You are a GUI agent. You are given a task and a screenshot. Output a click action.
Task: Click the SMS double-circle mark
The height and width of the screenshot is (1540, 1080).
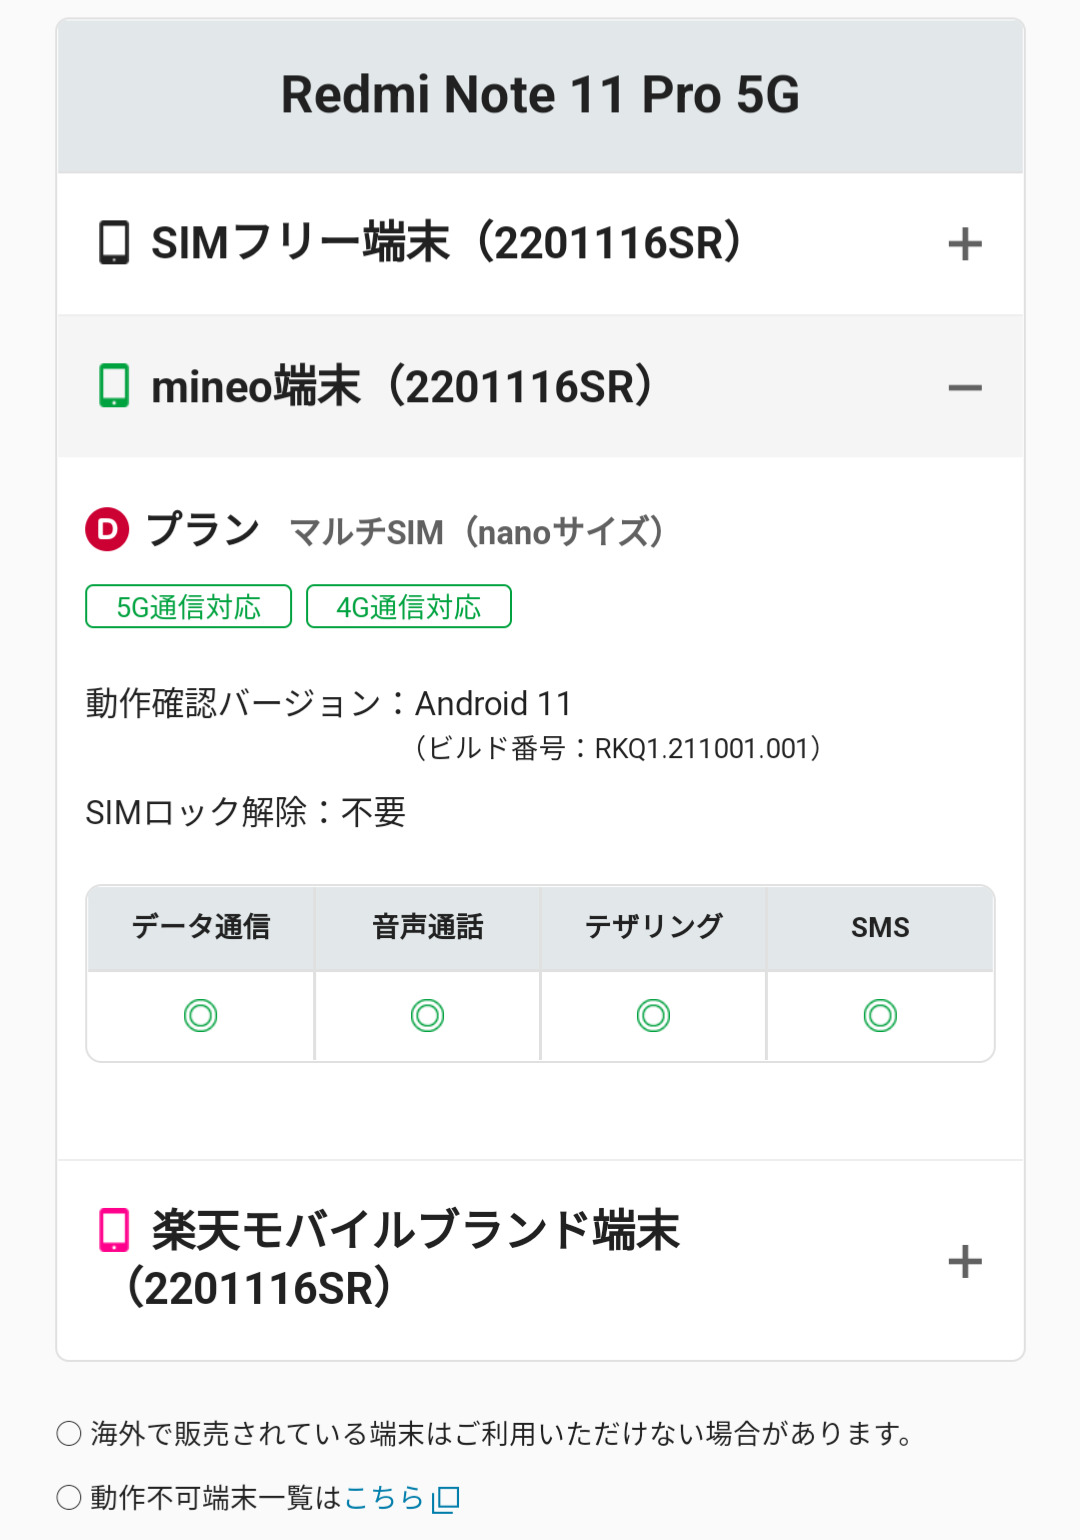(x=880, y=1016)
